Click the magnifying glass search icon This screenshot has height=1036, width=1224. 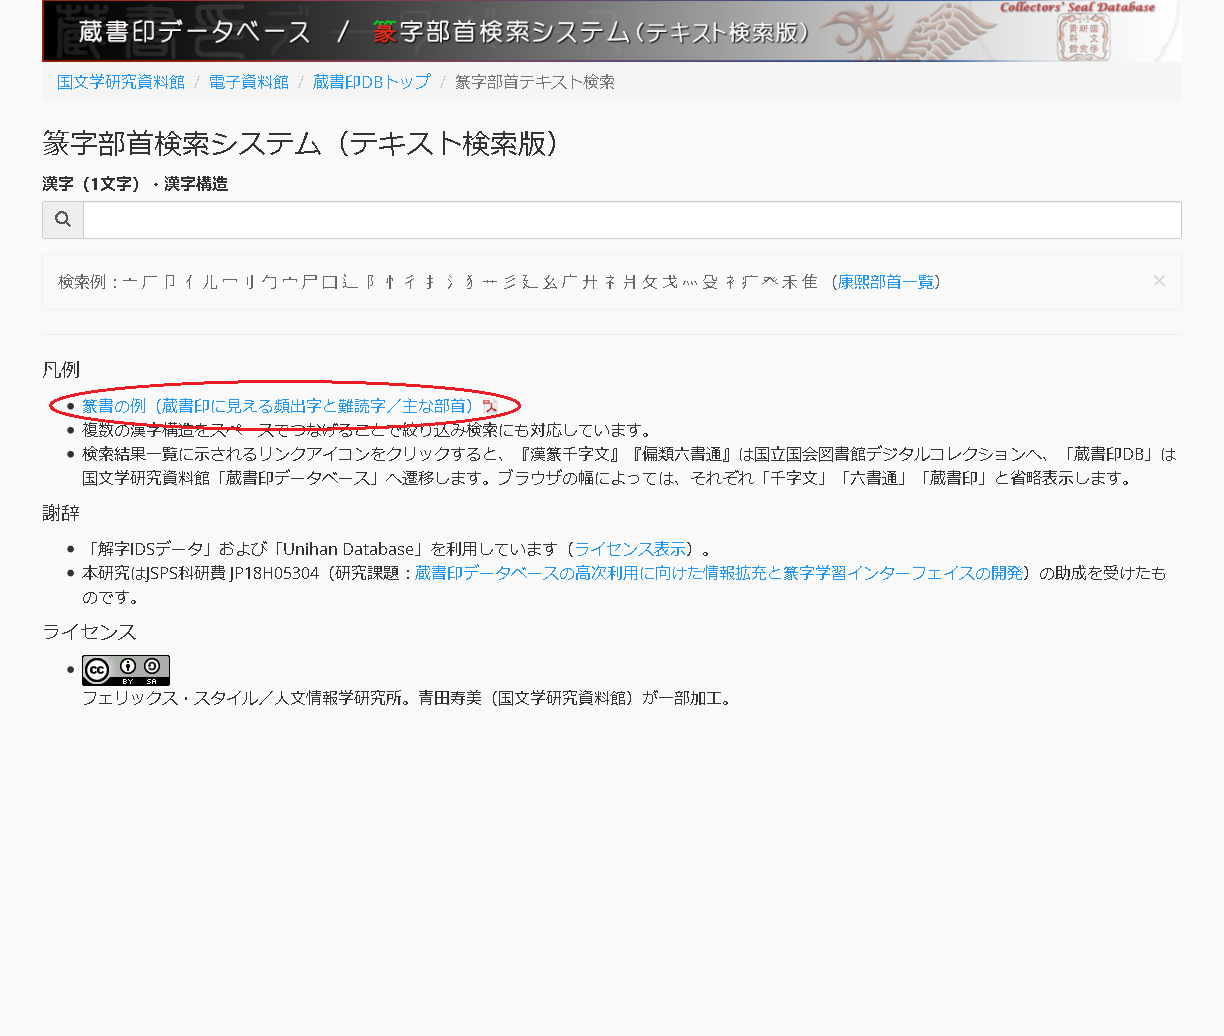pyautogui.click(x=62, y=219)
